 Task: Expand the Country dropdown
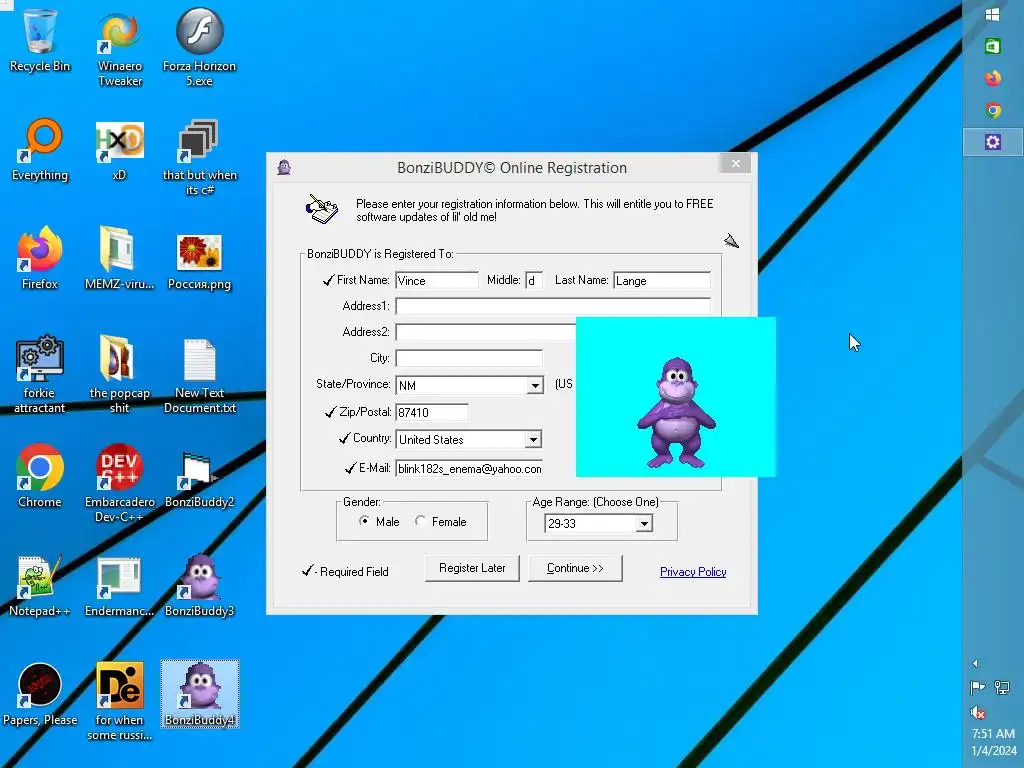coord(533,440)
